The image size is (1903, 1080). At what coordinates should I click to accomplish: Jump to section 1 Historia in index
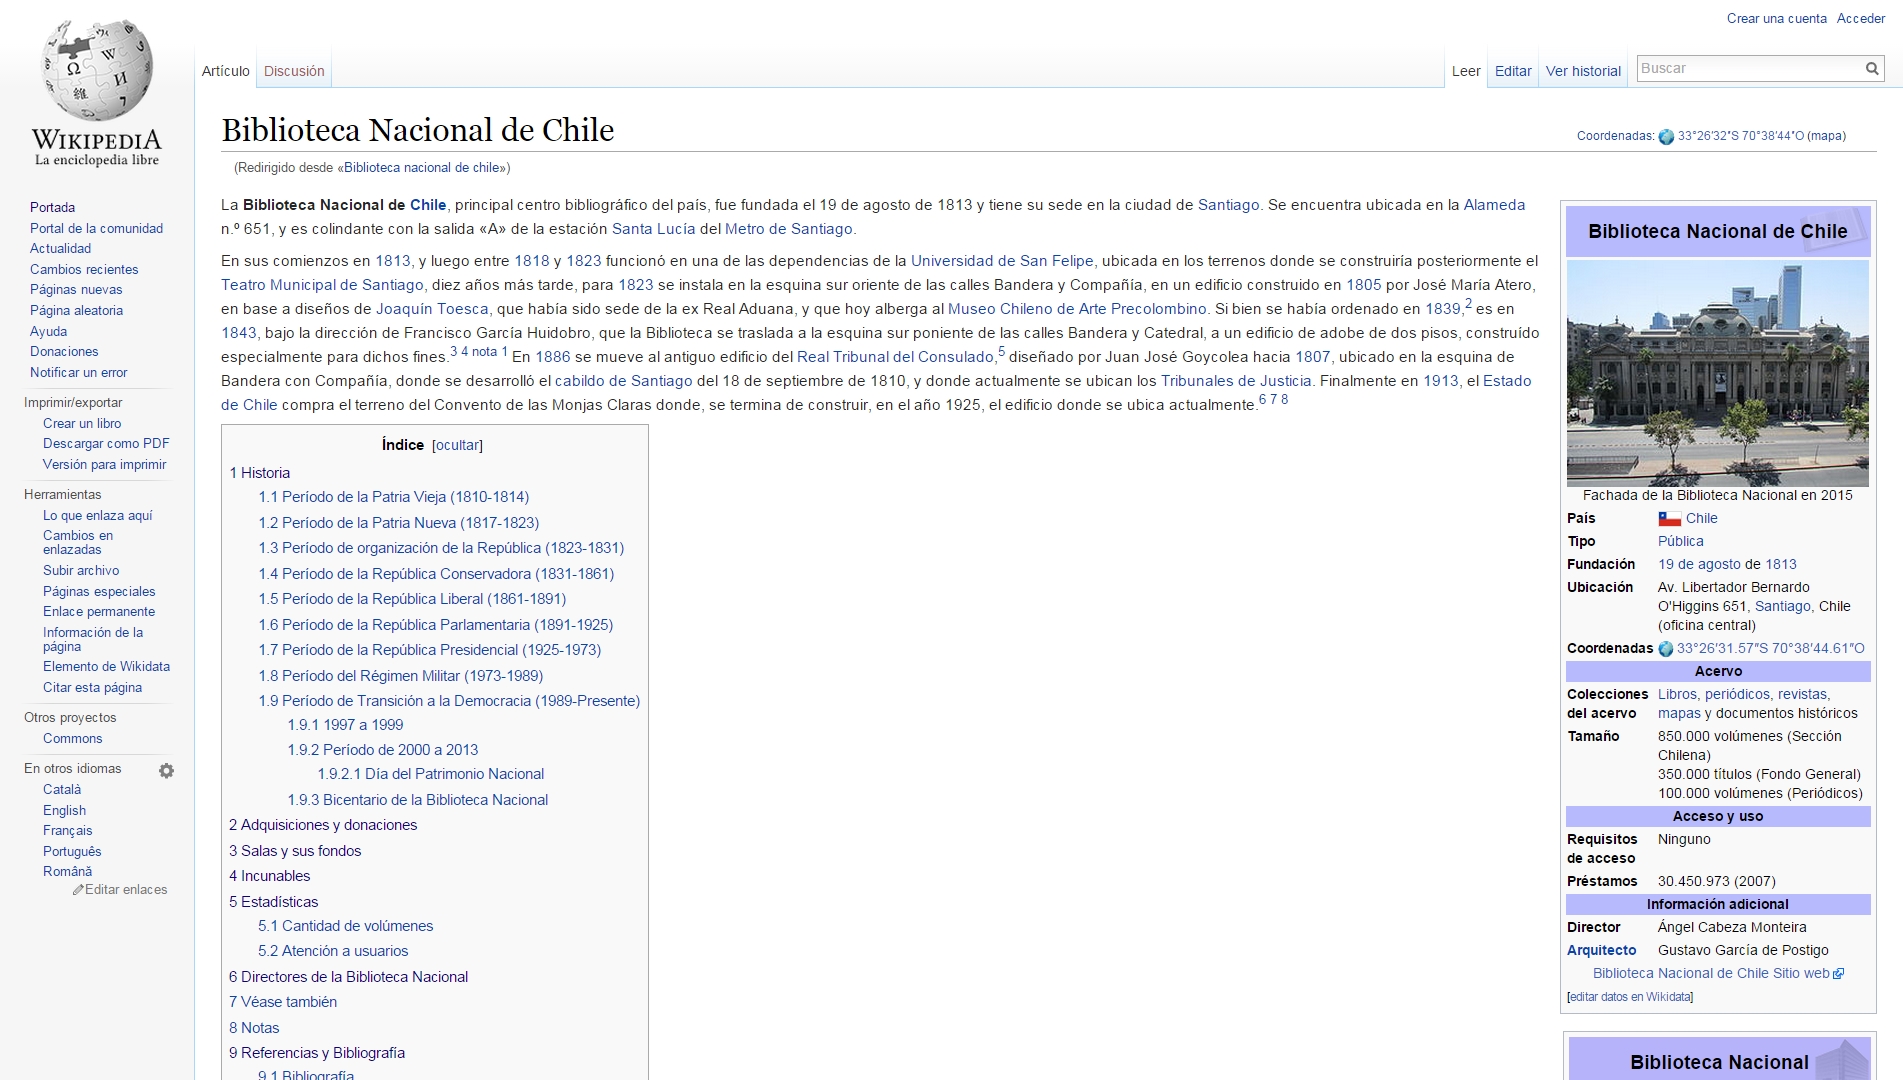tap(259, 473)
